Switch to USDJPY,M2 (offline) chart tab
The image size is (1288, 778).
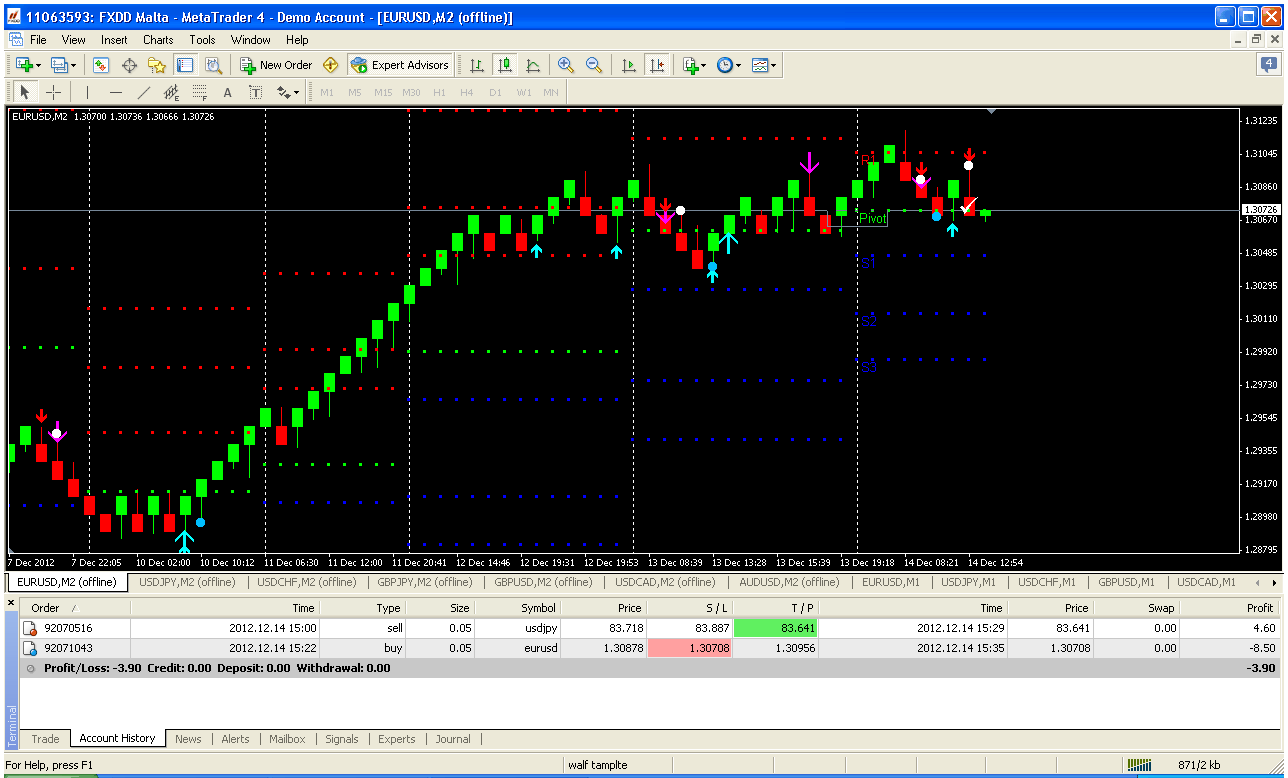pos(187,582)
